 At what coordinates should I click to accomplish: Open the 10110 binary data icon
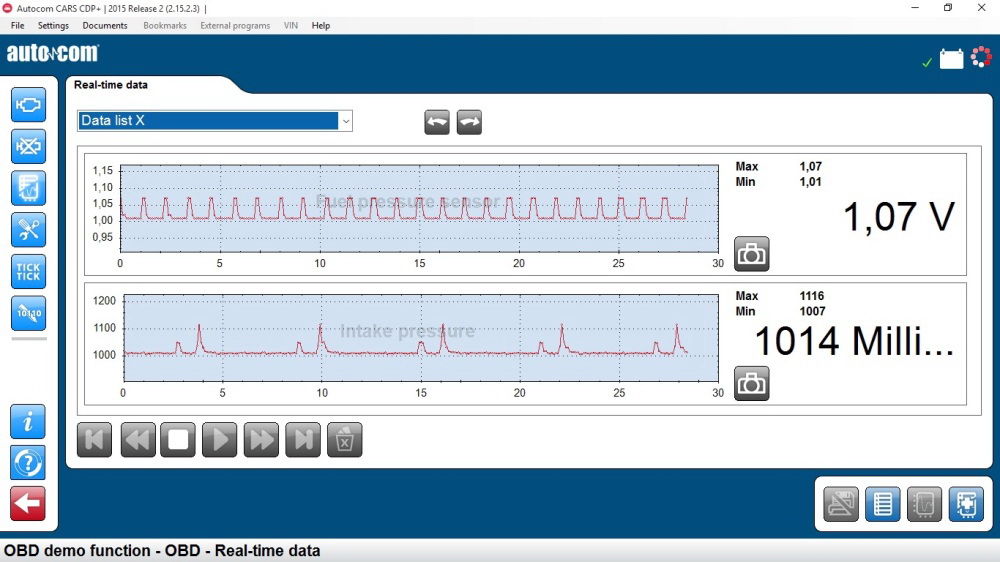pos(28,313)
